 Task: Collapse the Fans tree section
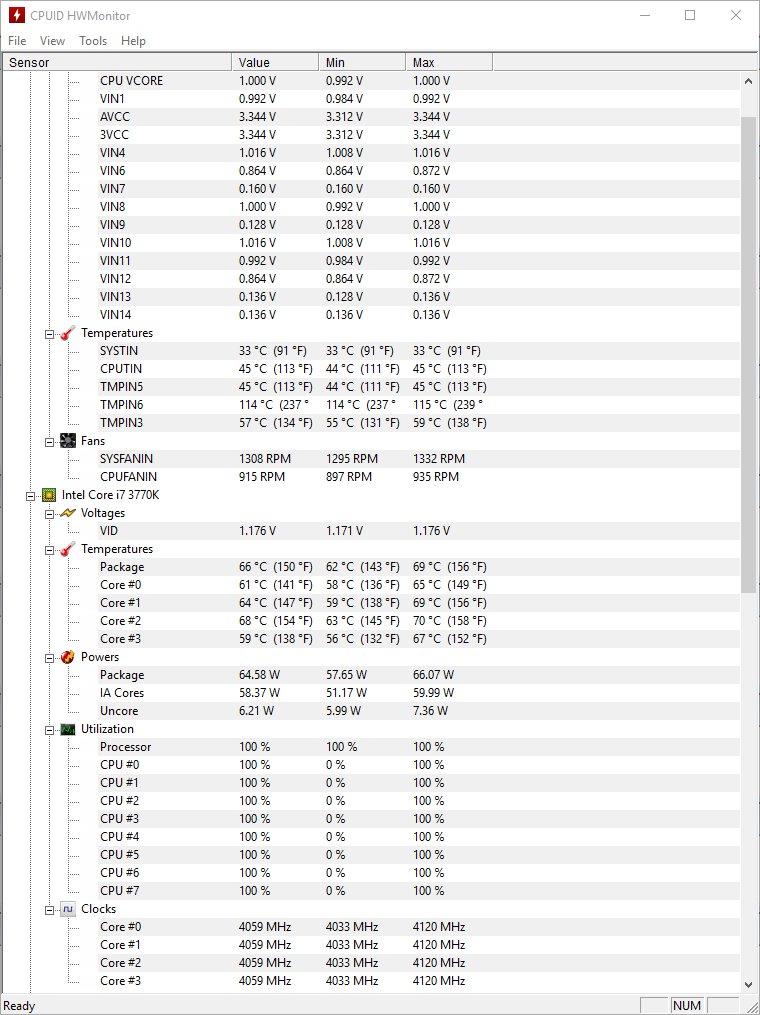tap(50, 441)
